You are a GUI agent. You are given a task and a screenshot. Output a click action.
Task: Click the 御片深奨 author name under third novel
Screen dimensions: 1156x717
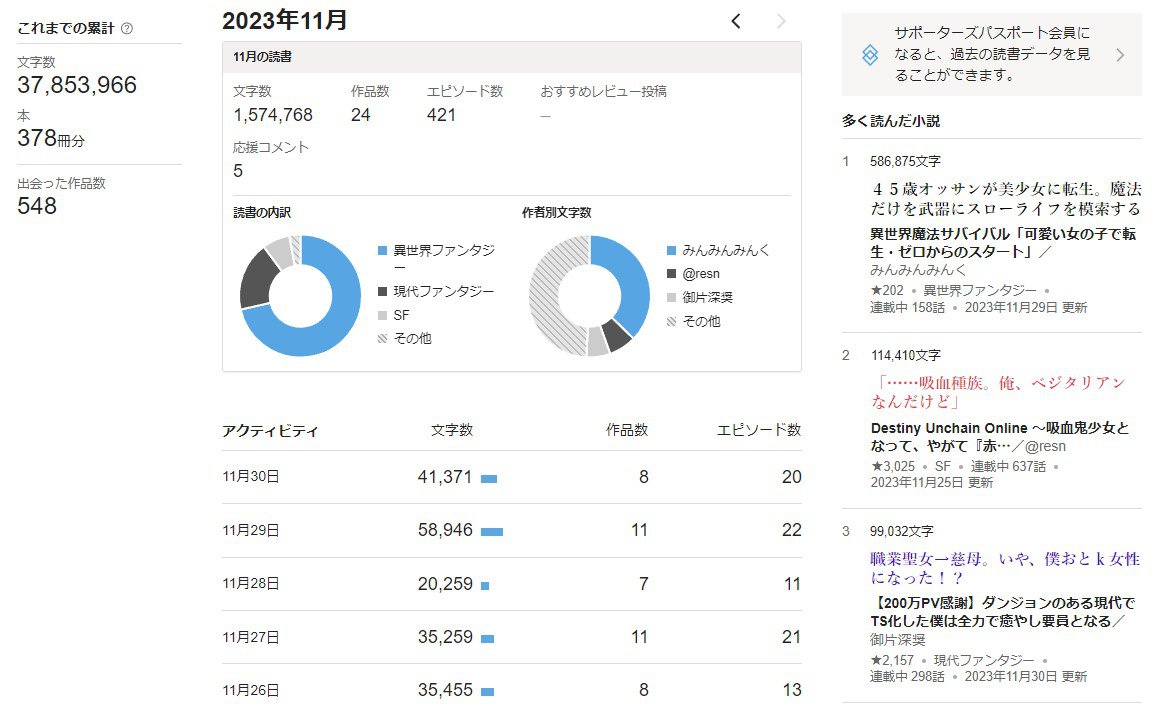(x=897, y=640)
